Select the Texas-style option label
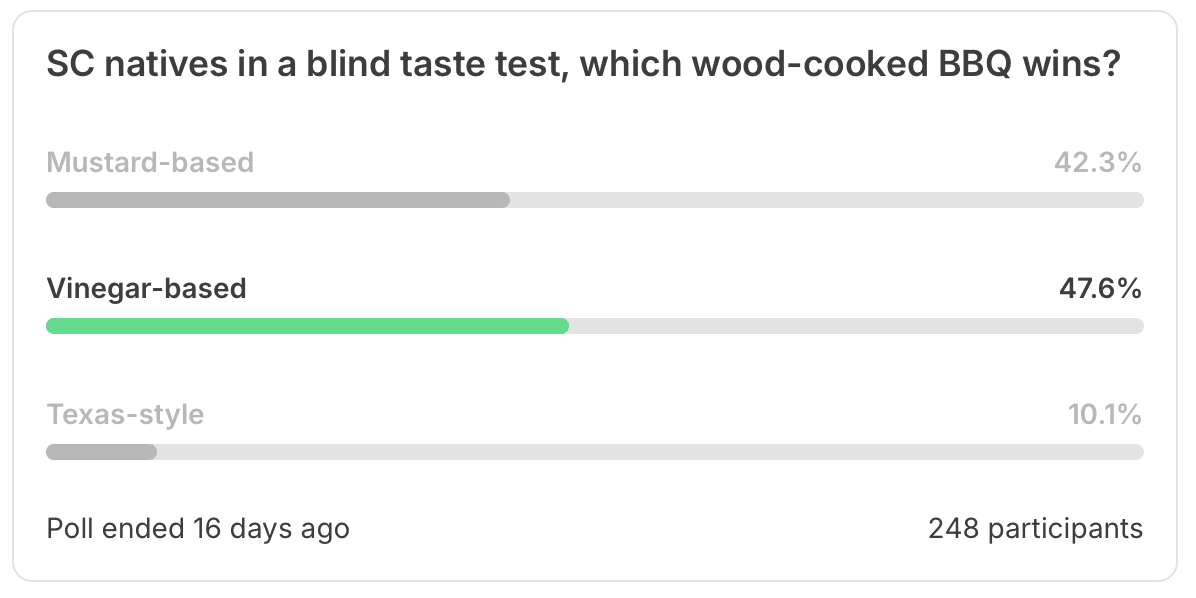 [125, 414]
